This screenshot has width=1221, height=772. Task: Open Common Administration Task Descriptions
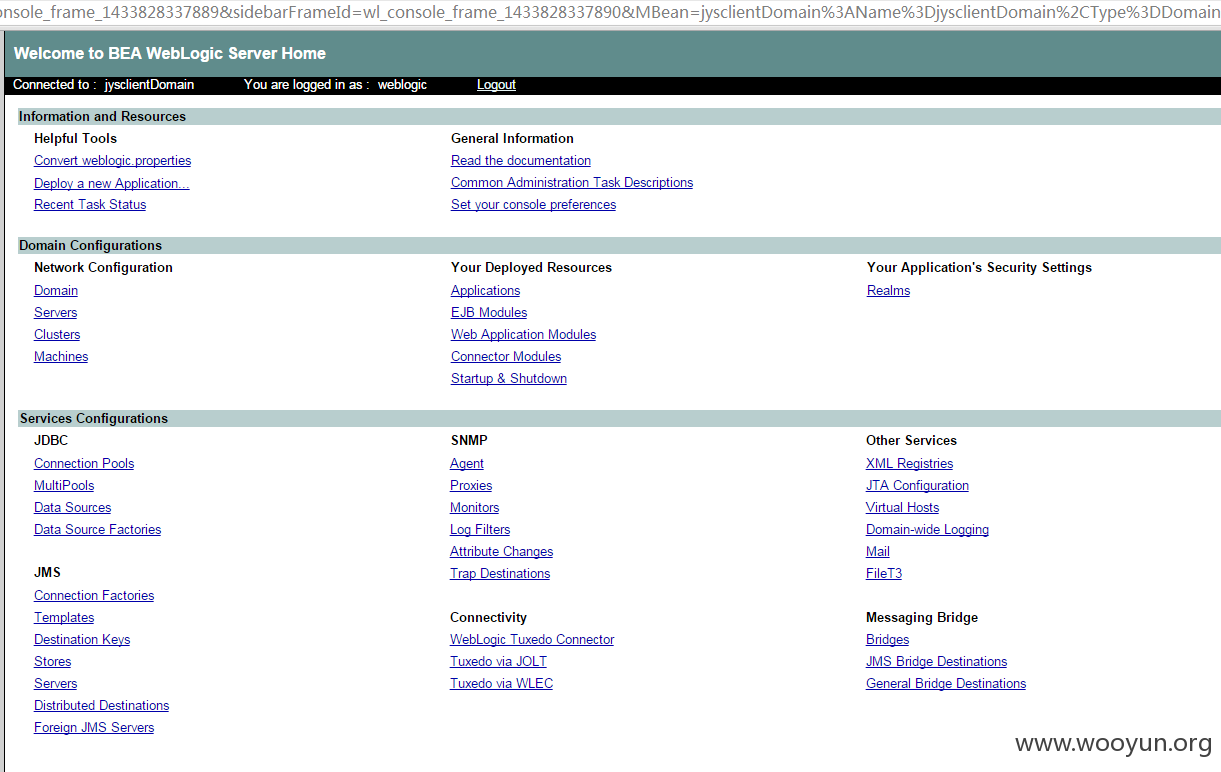572,183
